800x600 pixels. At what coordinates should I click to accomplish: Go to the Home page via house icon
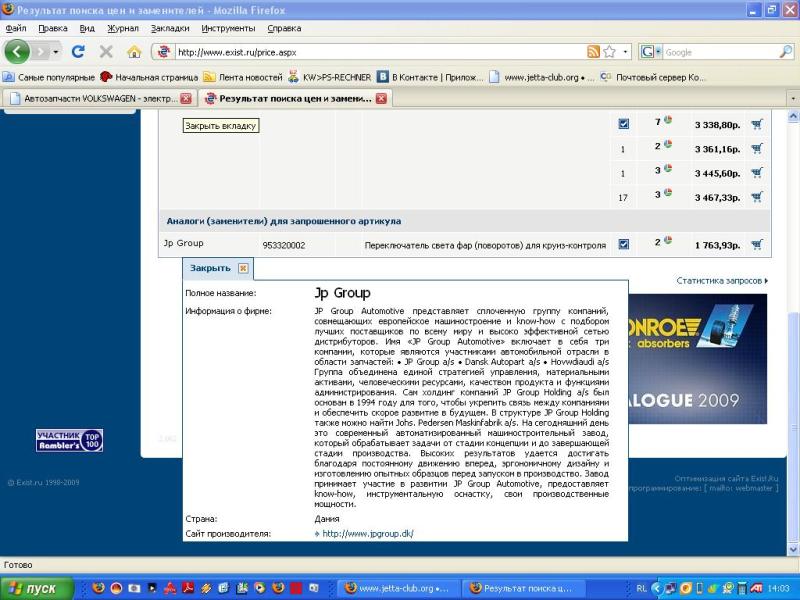(x=134, y=52)
